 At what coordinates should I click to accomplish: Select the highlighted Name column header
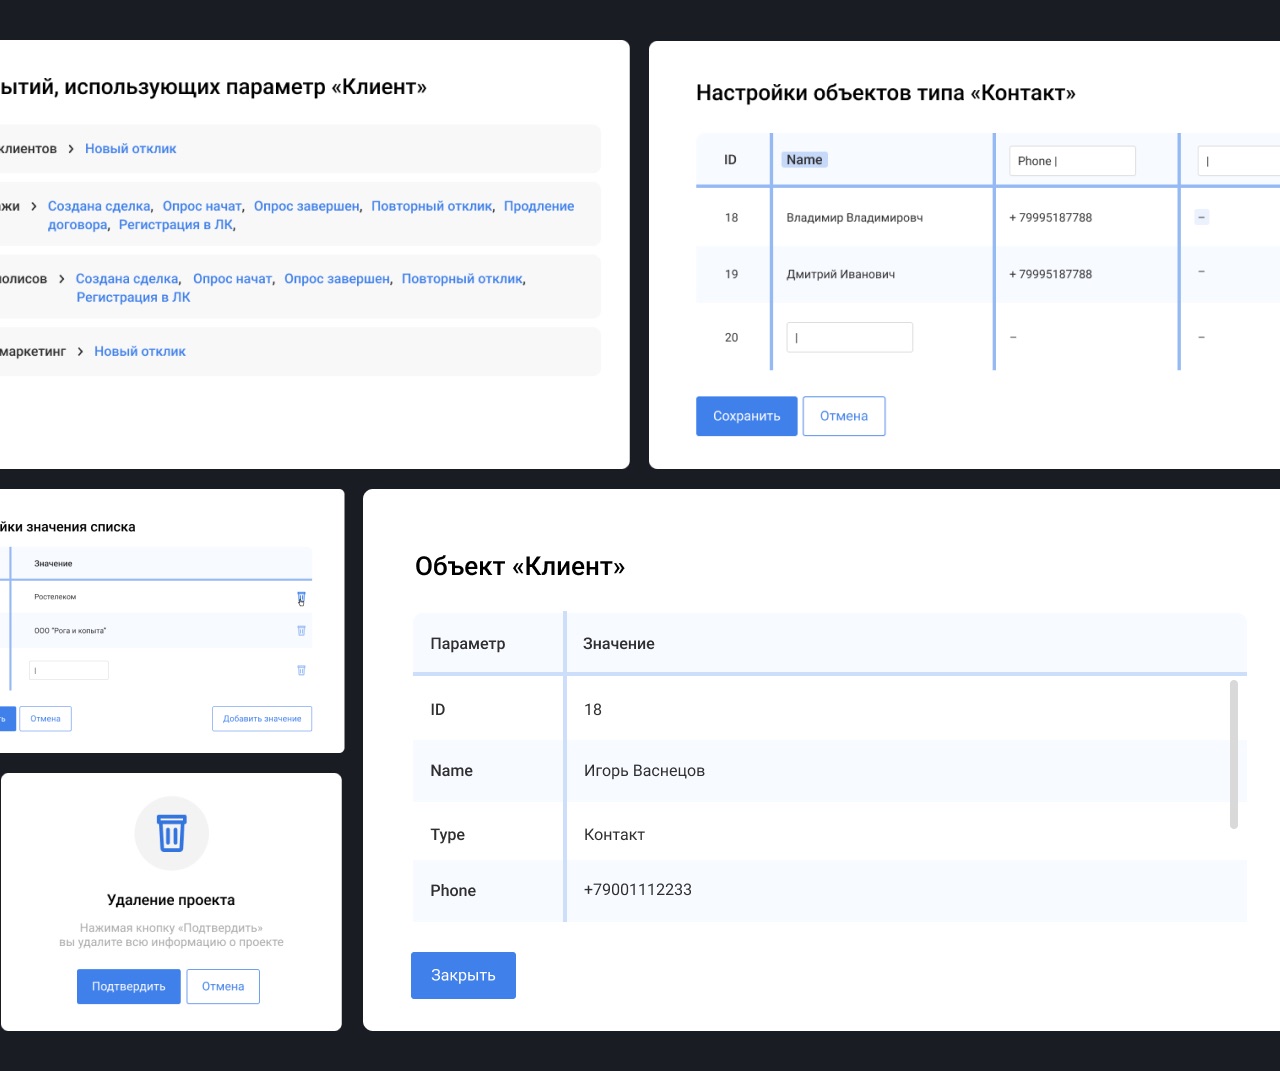804,160
